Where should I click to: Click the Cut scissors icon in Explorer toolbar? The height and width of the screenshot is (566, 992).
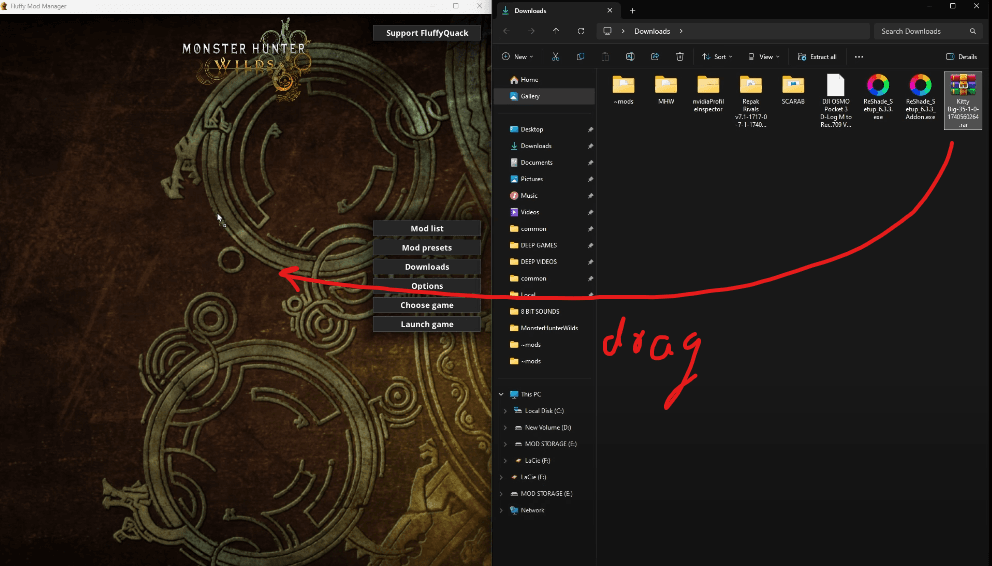[x=555, y=57]
